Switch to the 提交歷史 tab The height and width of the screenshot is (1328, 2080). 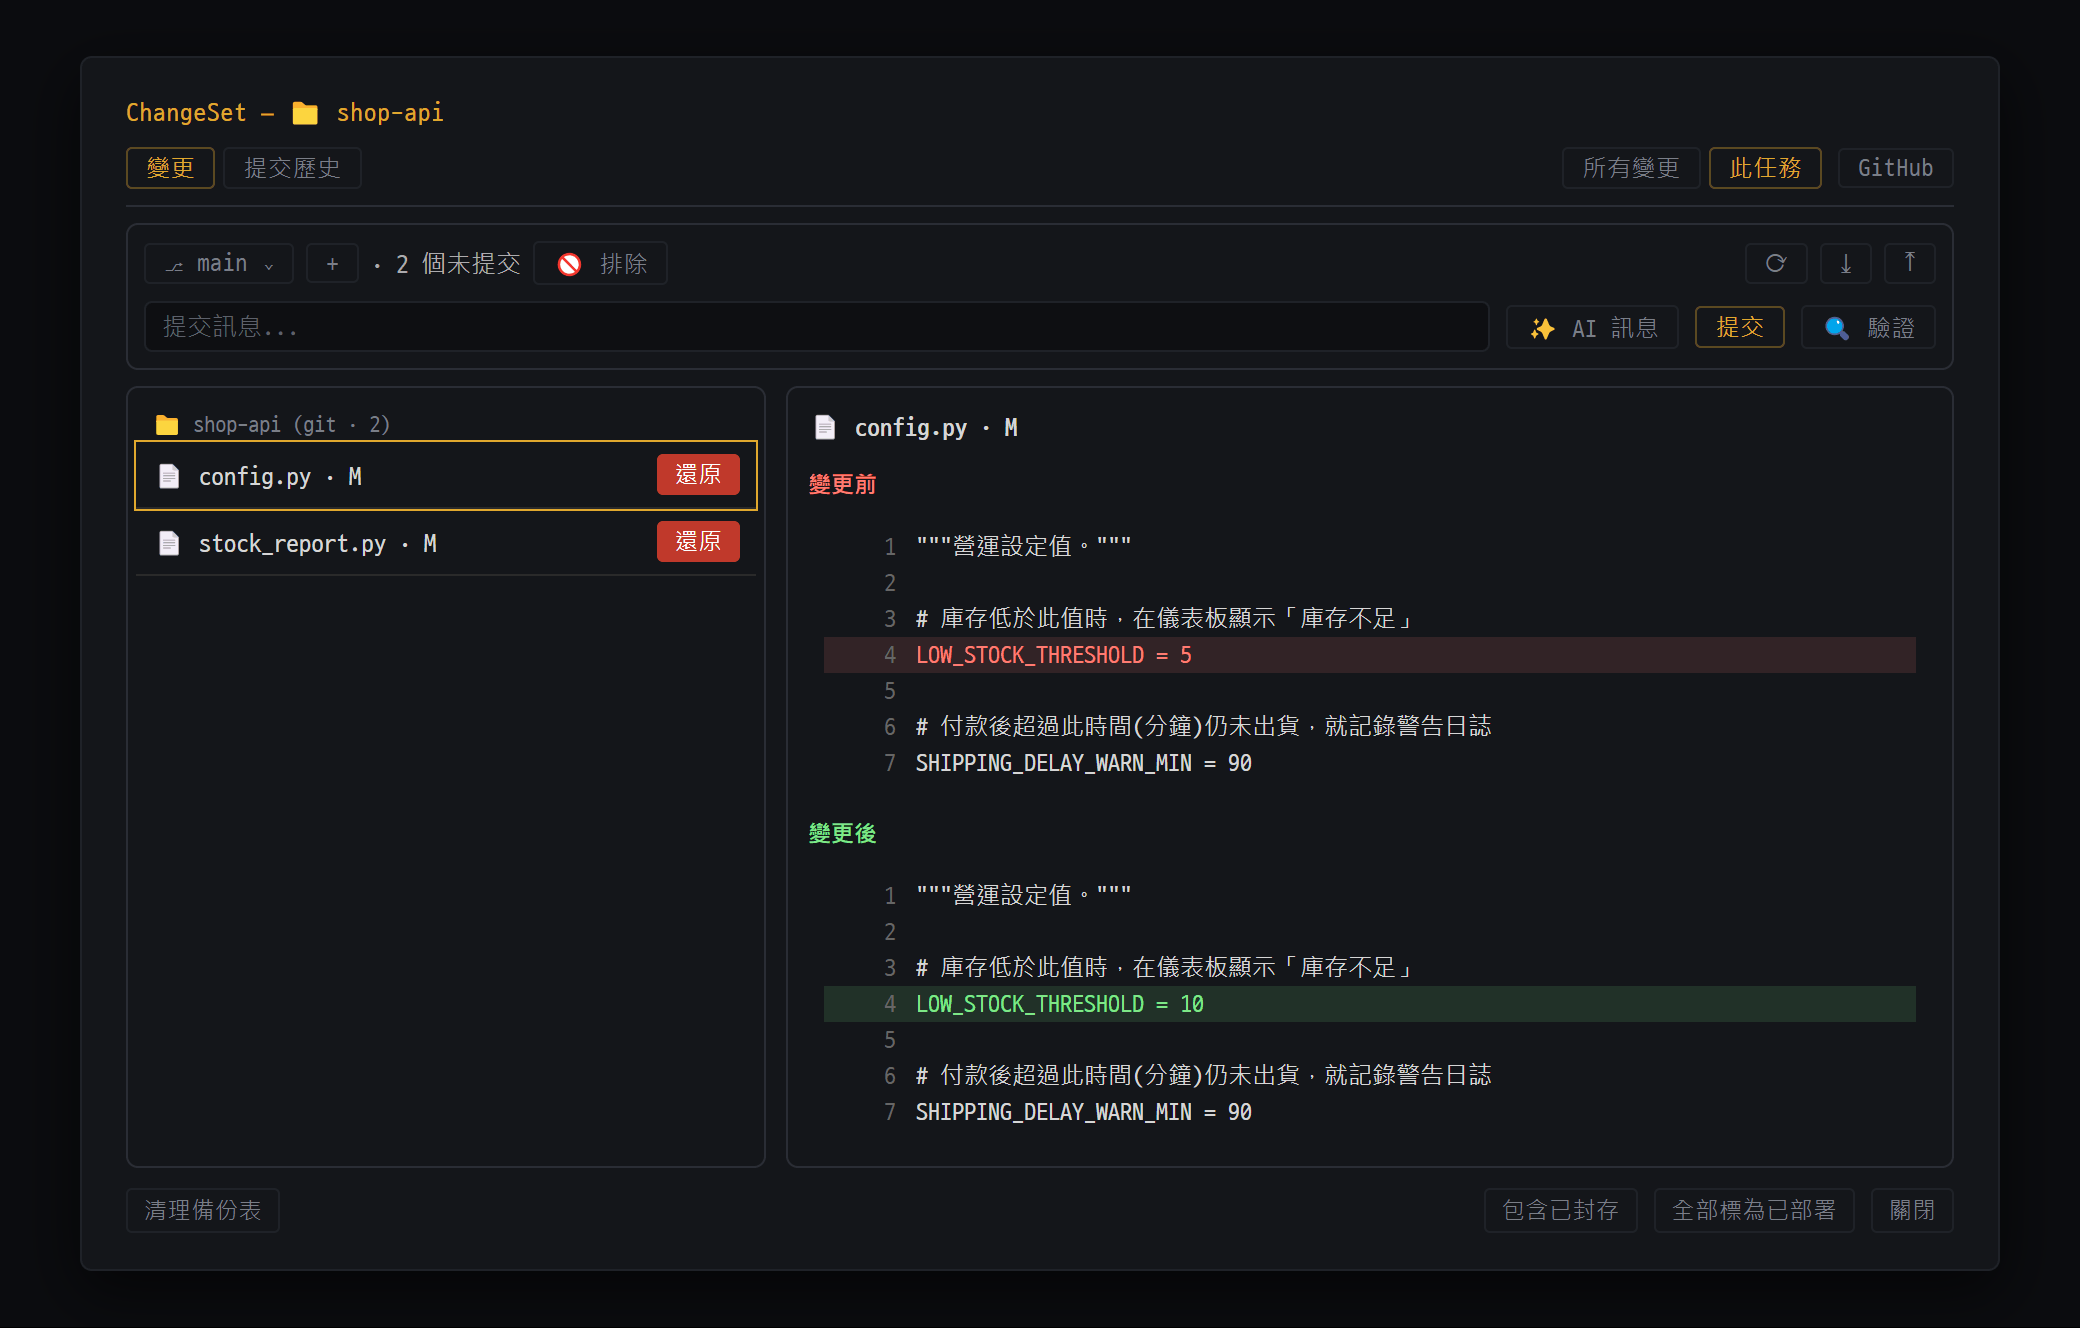click(x=292, y=168)
